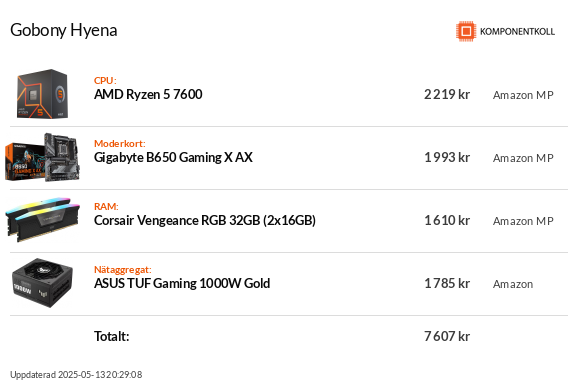Click the Gigabyte B650 Gaming X AX name
The width and height of the screenshot is (577, 388).
pos(173,158)
